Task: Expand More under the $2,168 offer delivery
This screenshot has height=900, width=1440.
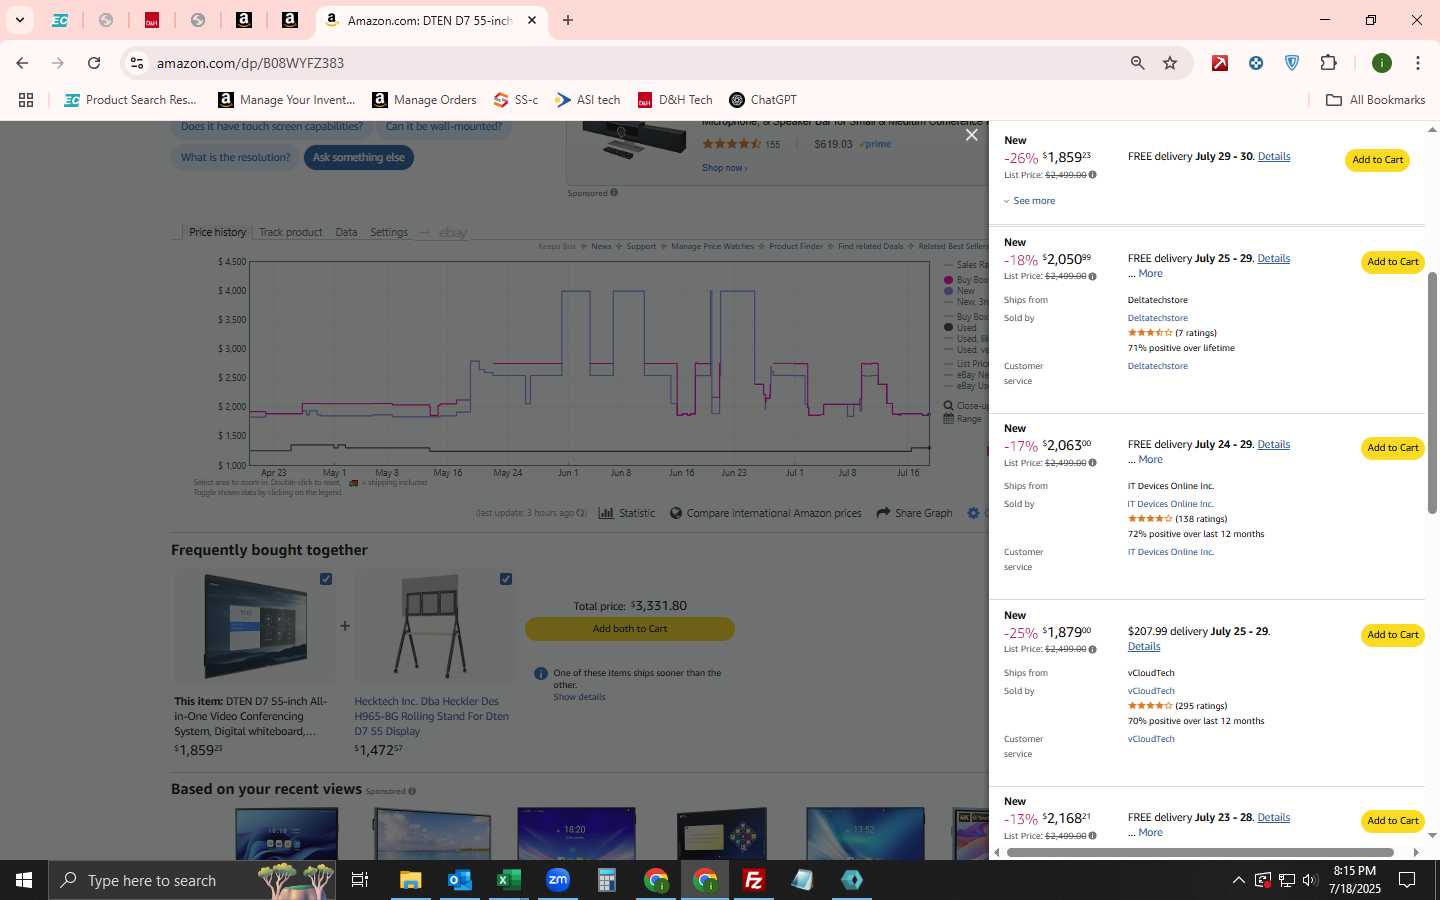Action: [x=1150, y=833]
